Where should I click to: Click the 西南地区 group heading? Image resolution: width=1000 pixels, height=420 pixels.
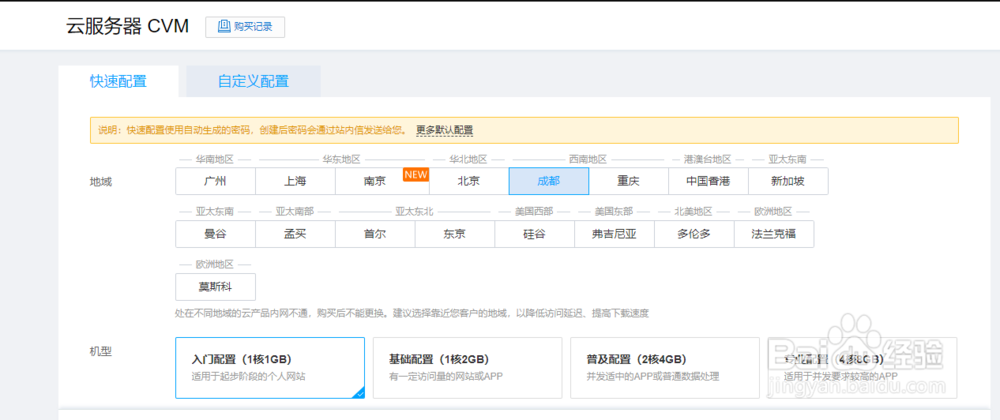point(588,159)
